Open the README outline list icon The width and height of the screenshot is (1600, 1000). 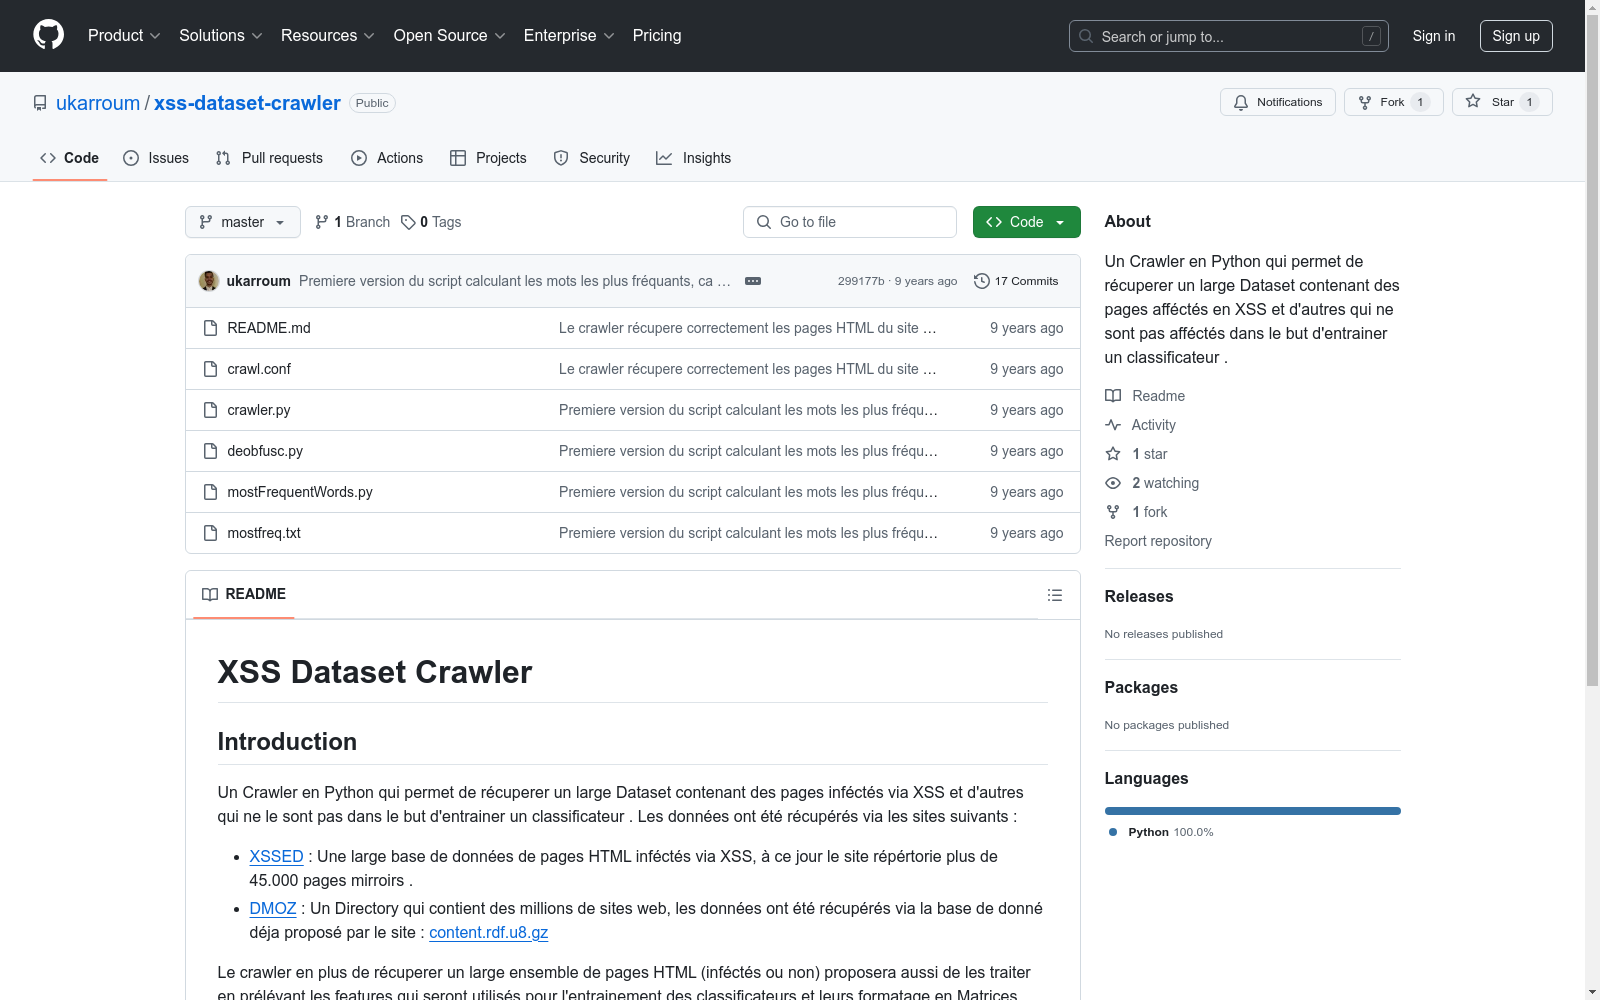coord(1055,595)
